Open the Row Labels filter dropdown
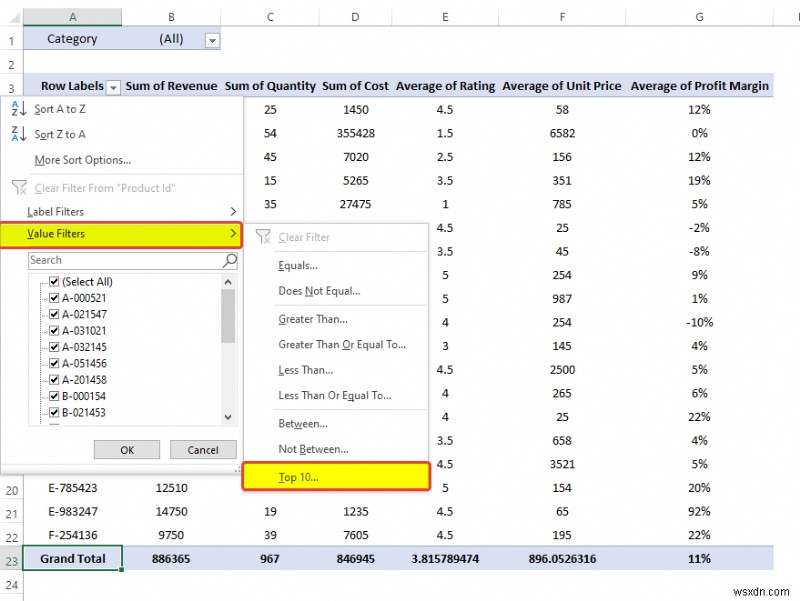 113,86
